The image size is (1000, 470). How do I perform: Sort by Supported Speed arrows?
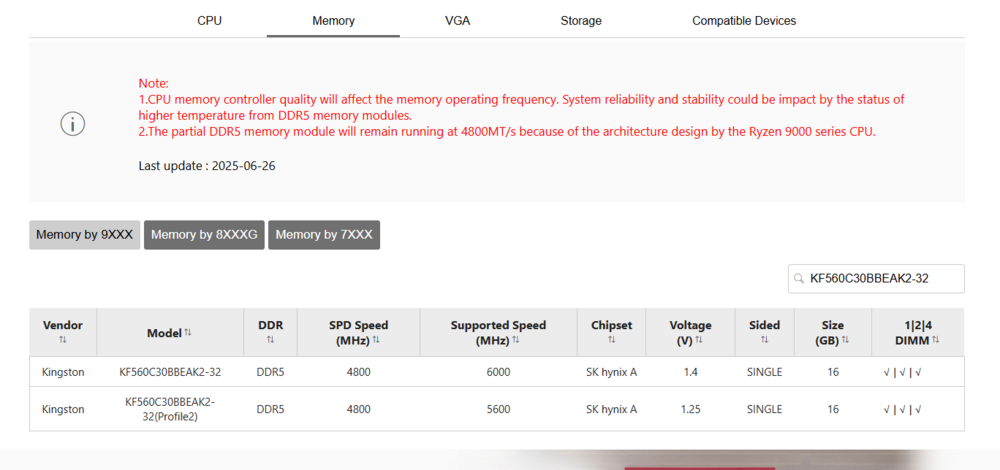click(x=515, y=341)
